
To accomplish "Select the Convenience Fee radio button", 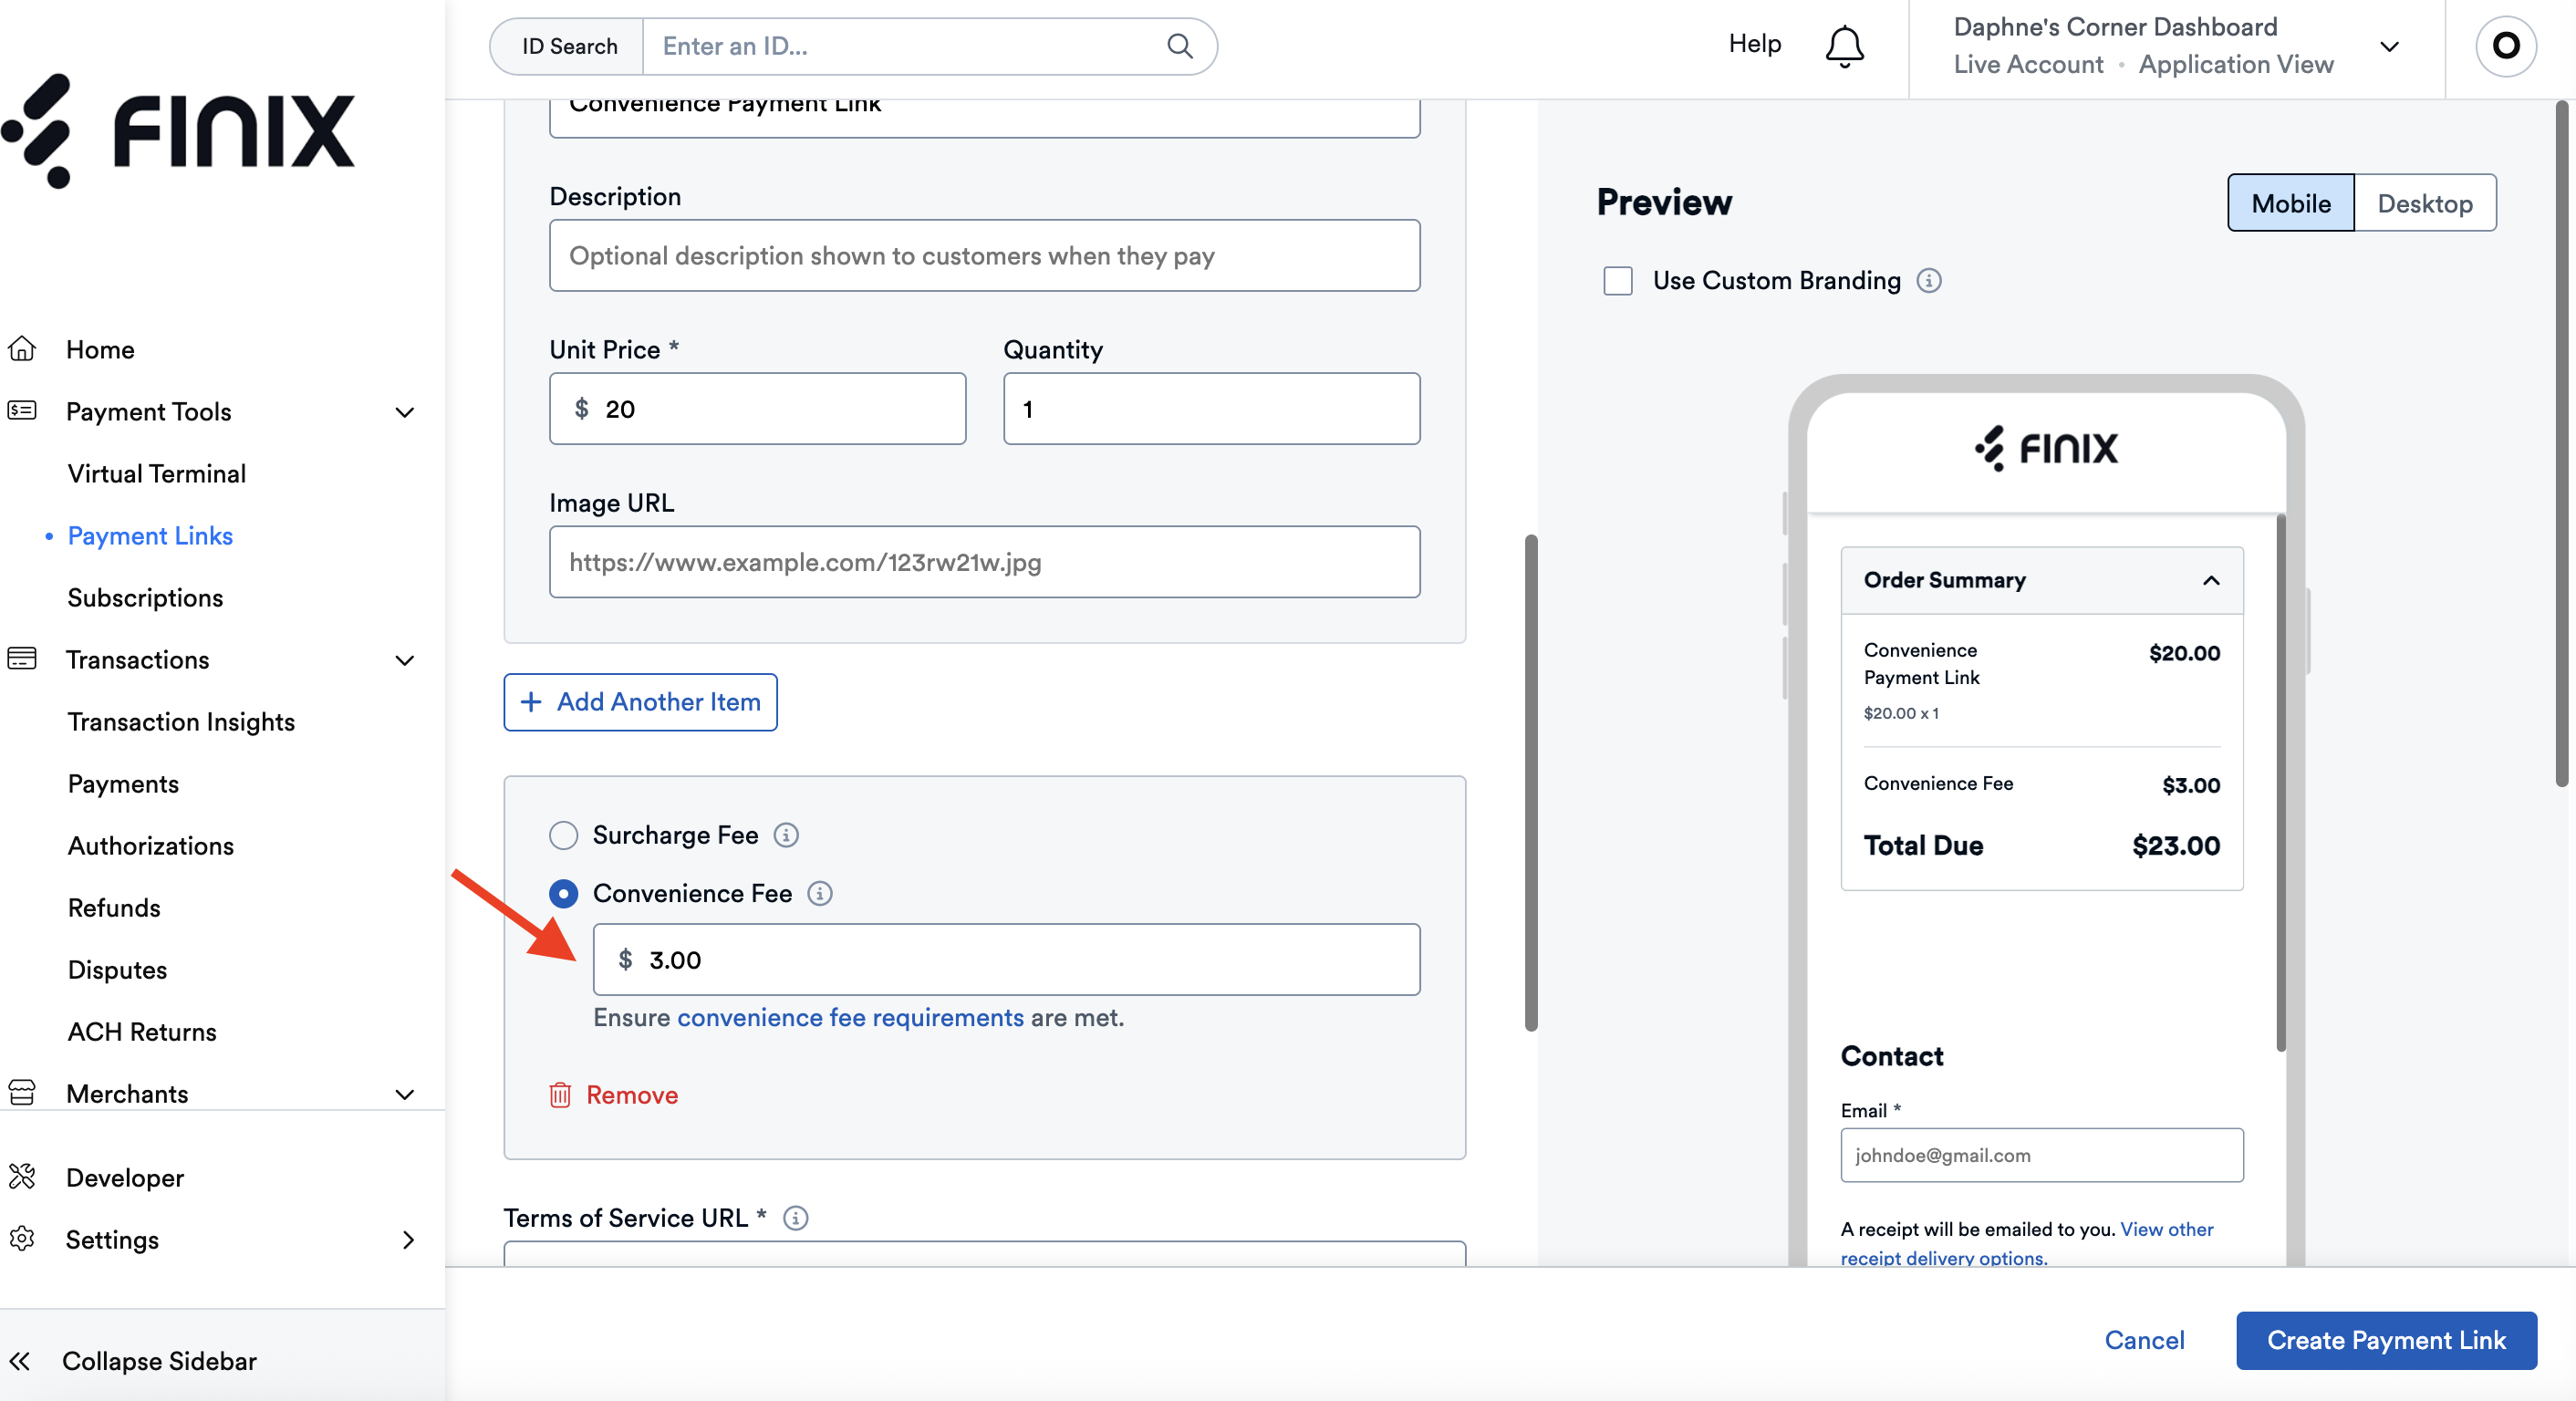I will pyautogui.click(x=564, y=893).
